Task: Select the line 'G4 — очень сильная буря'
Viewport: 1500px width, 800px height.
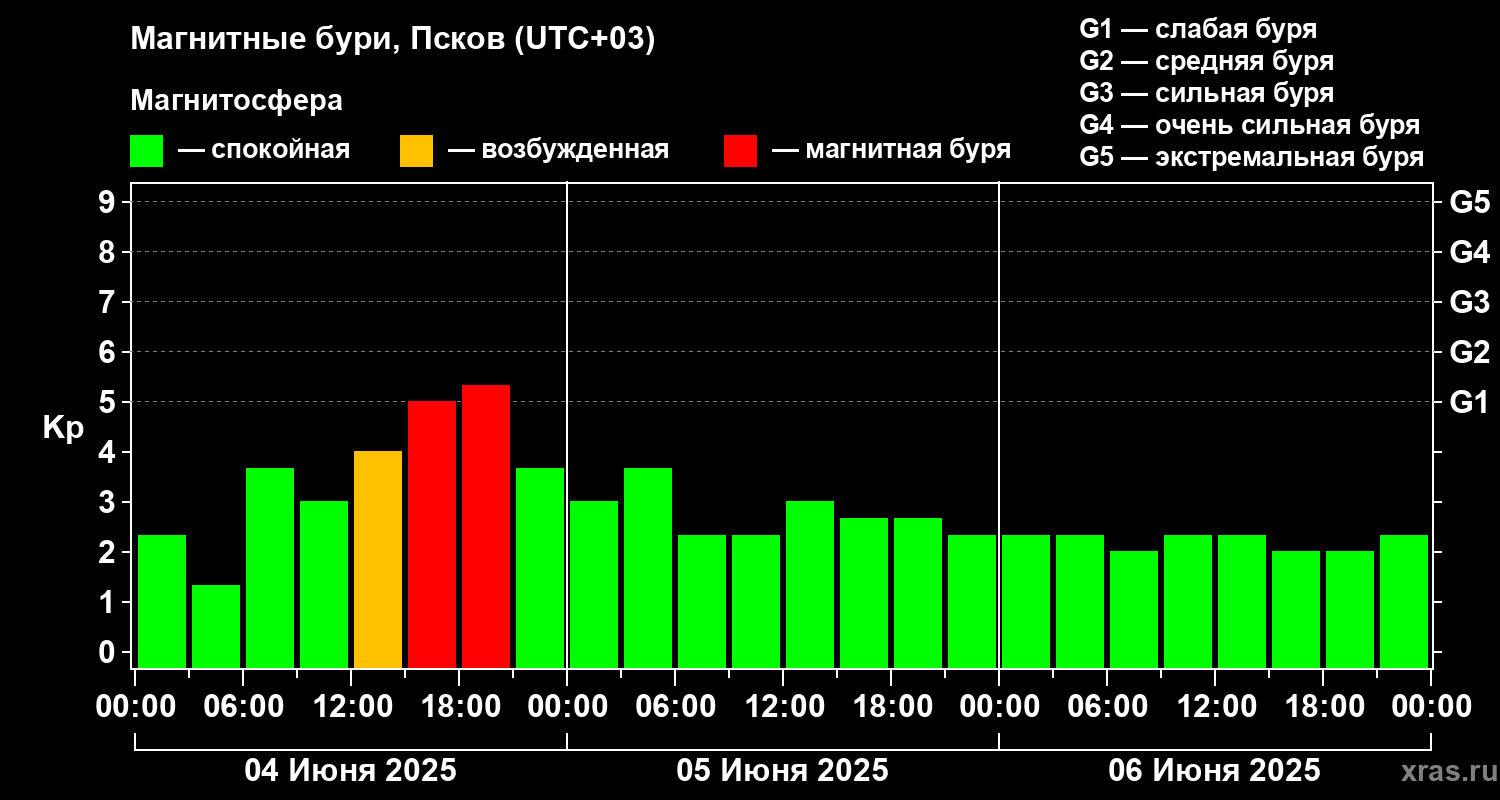Action: coord(1250,125)
